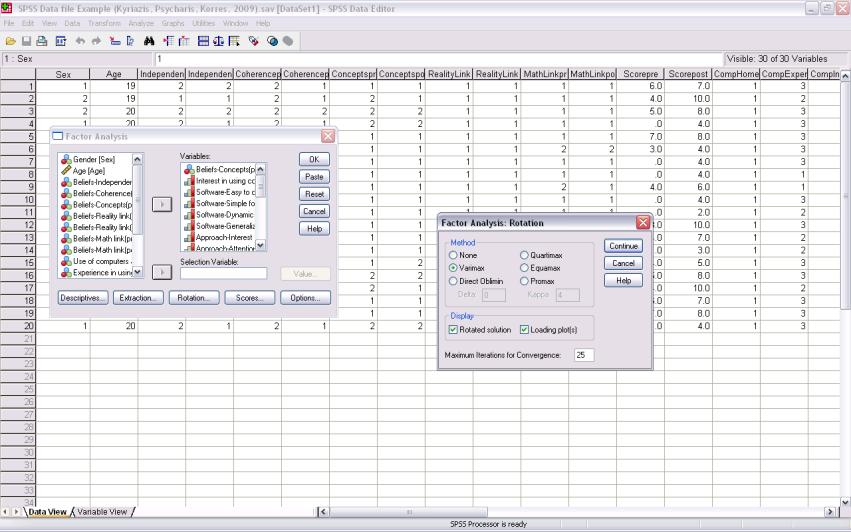The width and height of the screenshot is (851, 532).
Task: Select Gender [Sex] in source variable list
Action: click(x=94, y=159)
